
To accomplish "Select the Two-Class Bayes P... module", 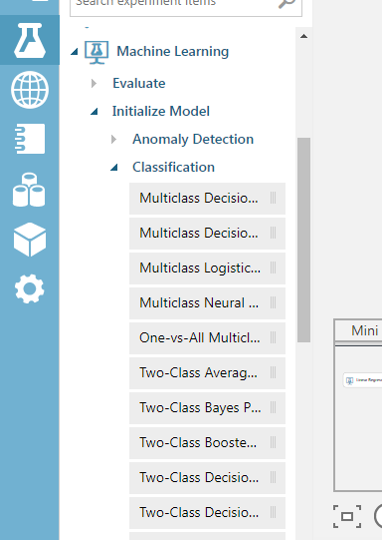I will [207, 407].
